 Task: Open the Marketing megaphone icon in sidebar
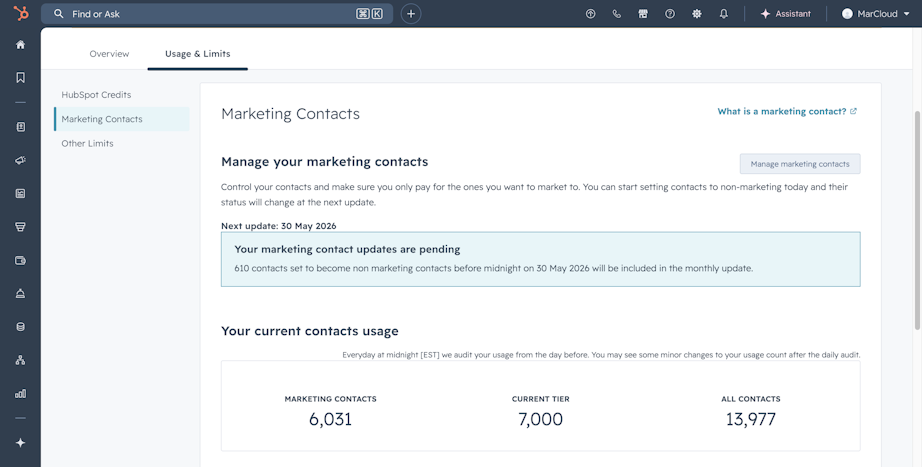point(21,160)
